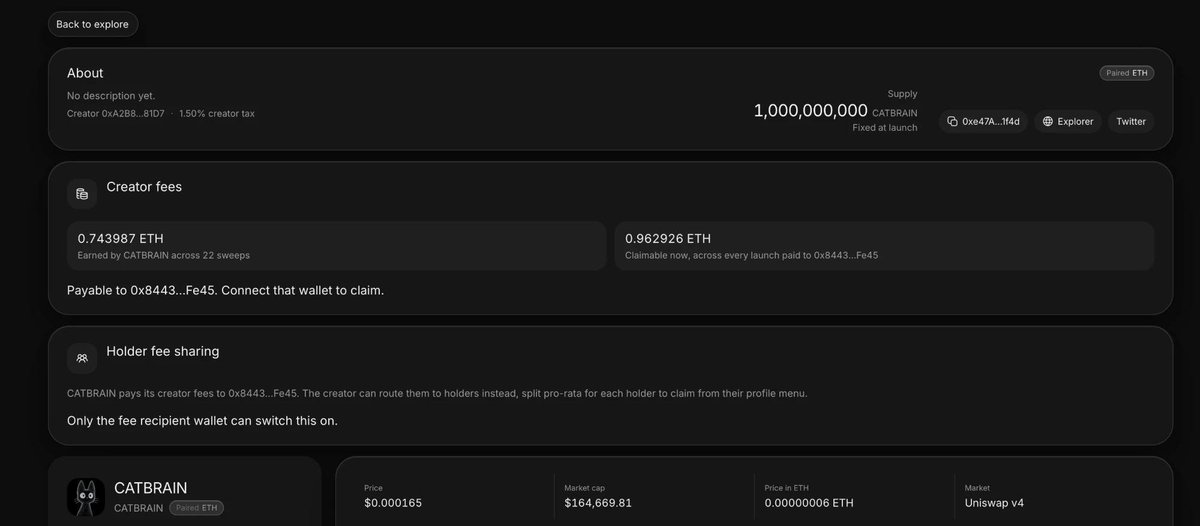Click the globe icon in Explorer button

(x=1048, y=121)
